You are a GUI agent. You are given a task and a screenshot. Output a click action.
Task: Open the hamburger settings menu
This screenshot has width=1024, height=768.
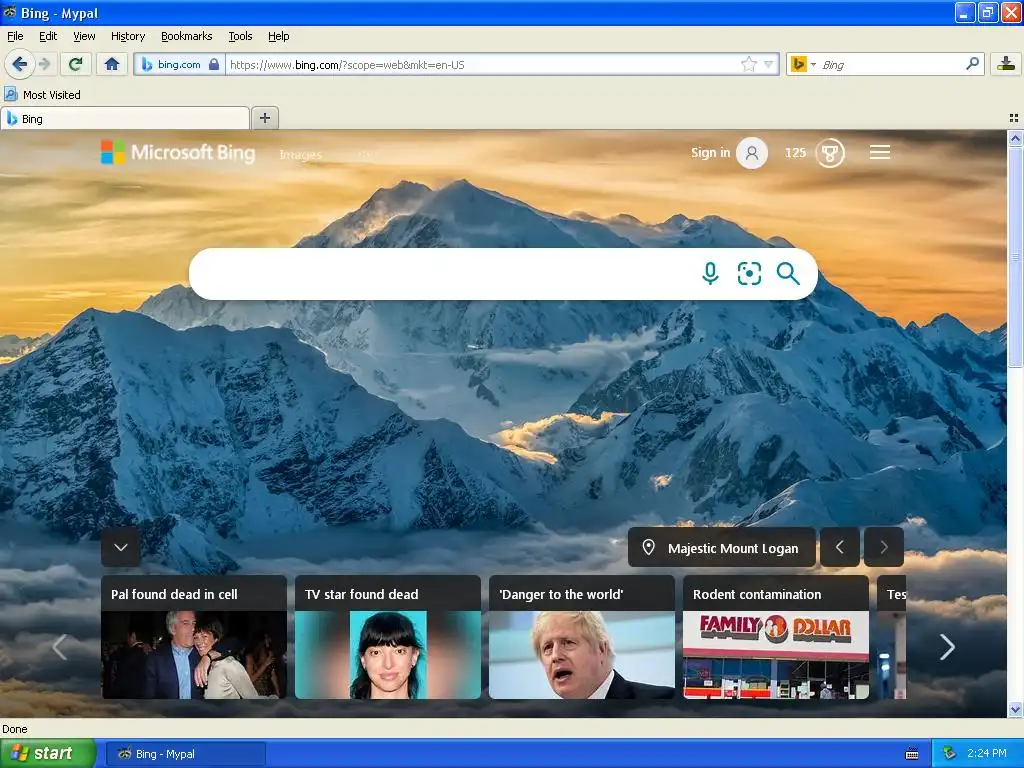(880, 152)
